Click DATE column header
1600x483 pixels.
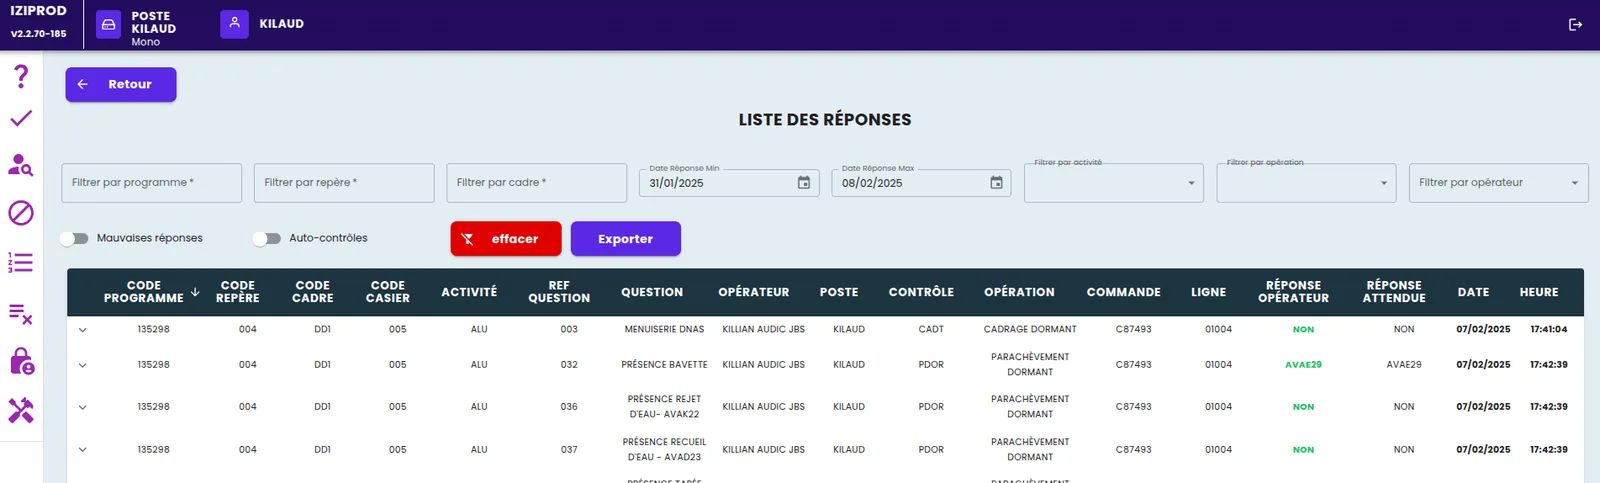click(x=1473, y=292)
